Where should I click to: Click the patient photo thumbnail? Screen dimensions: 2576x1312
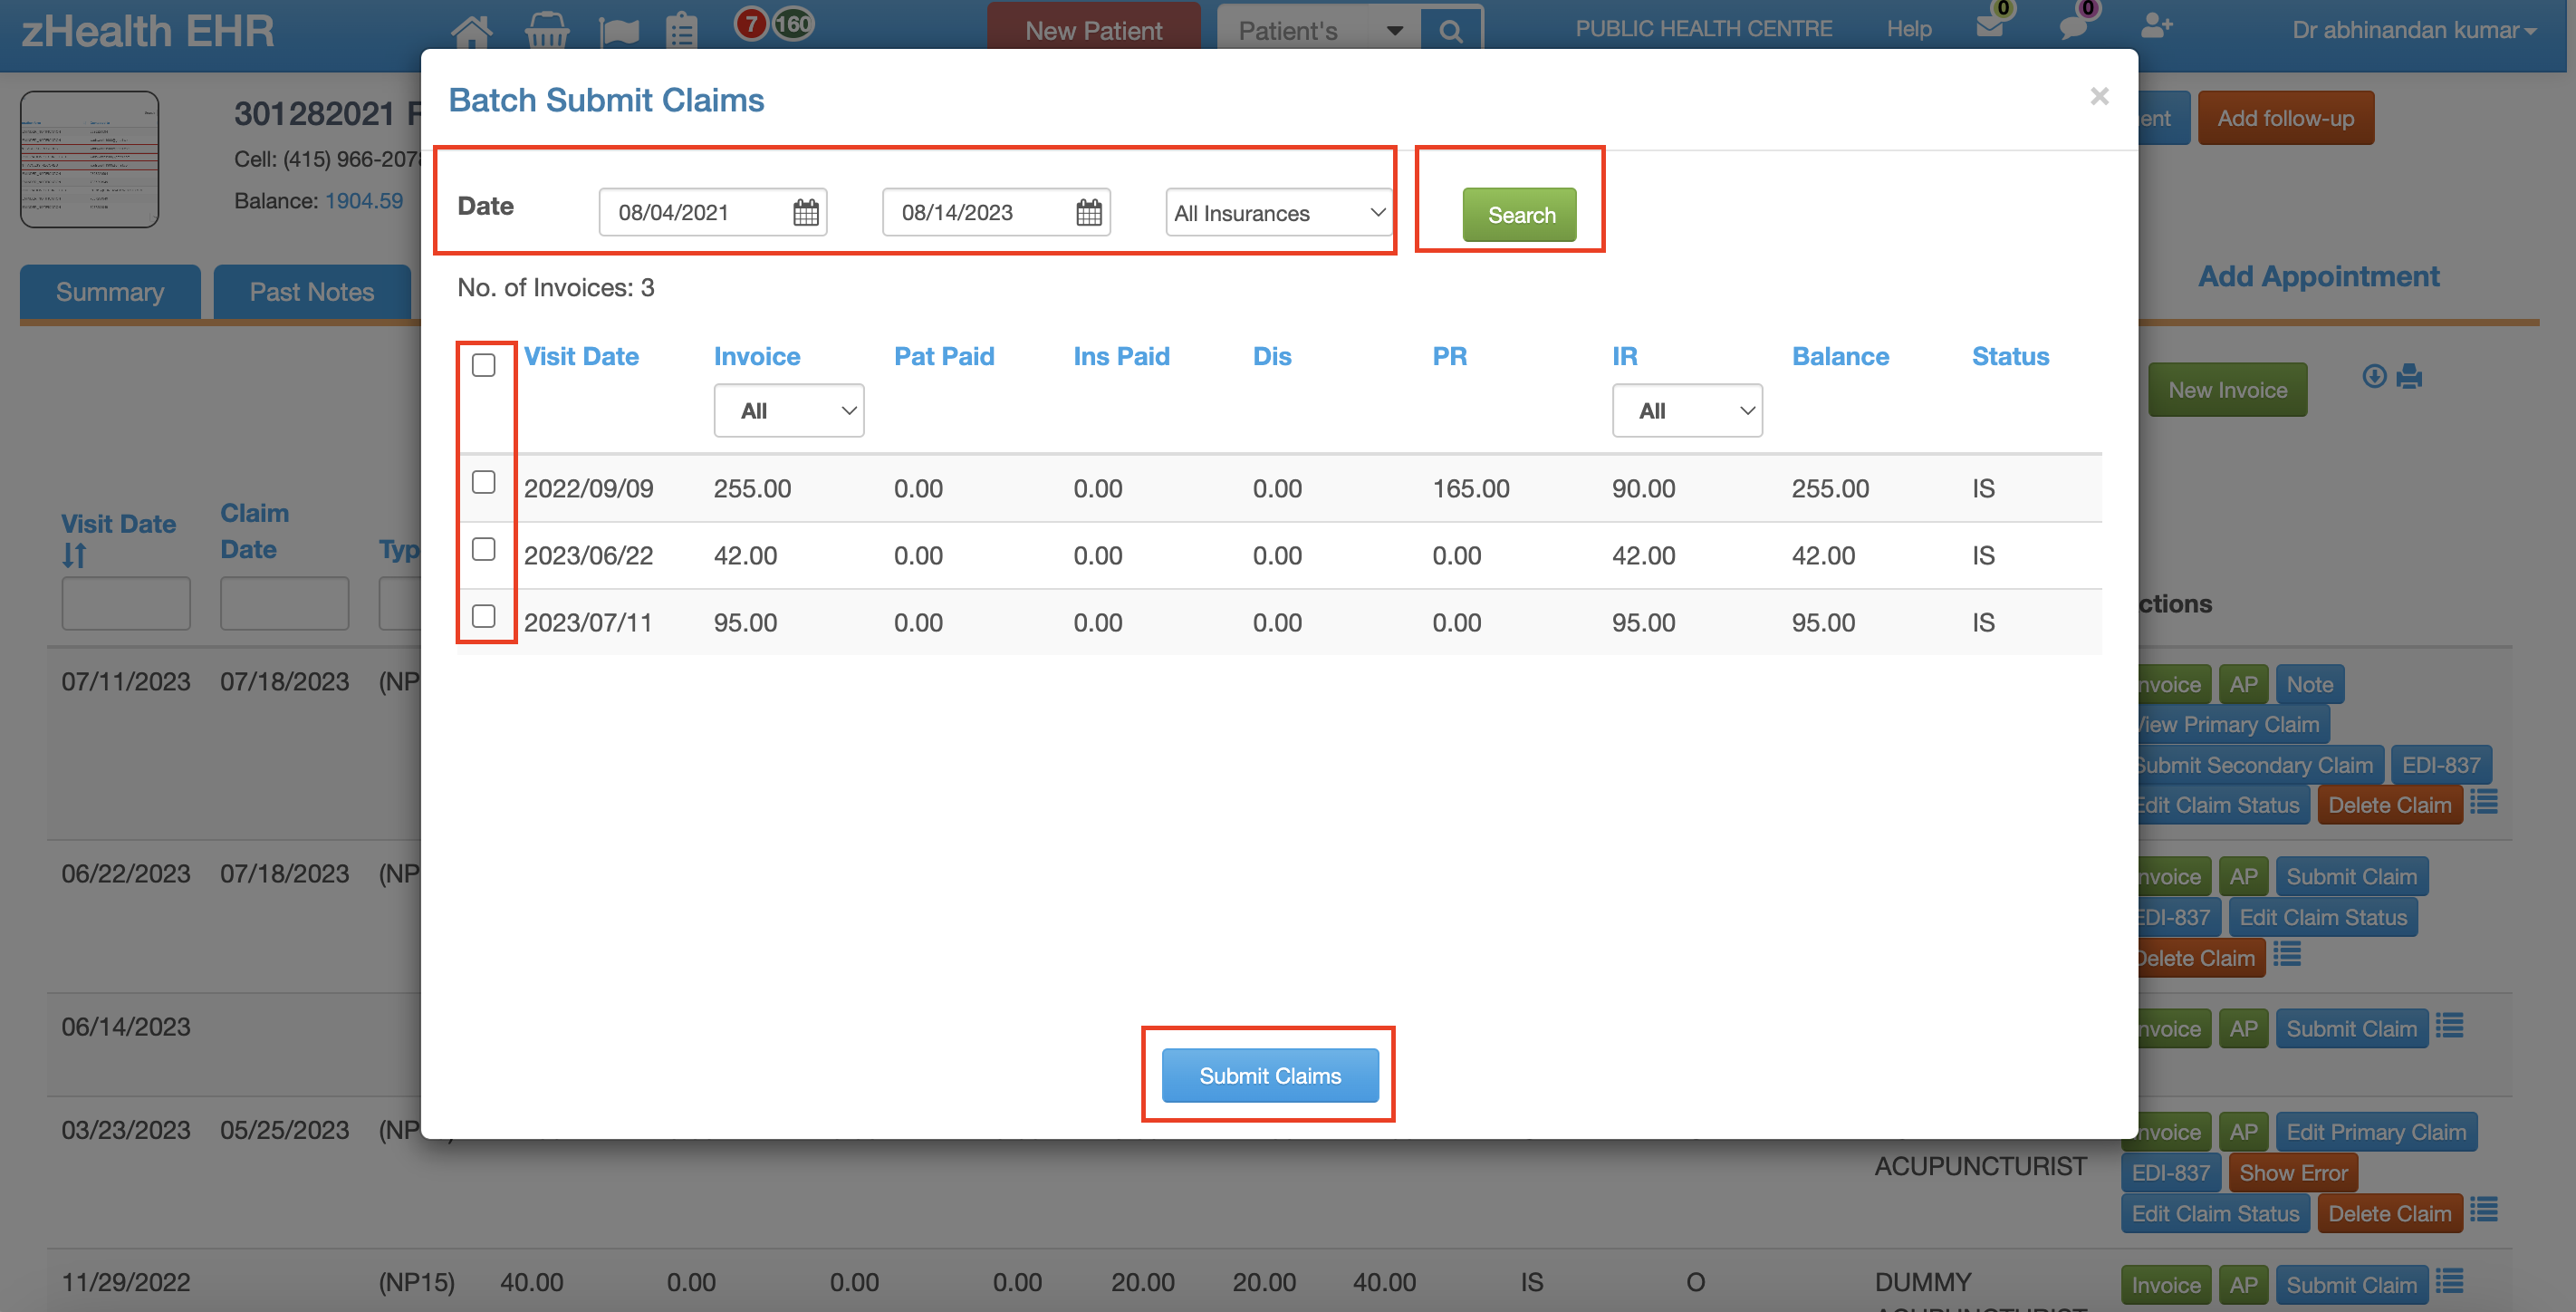[90, 159]
